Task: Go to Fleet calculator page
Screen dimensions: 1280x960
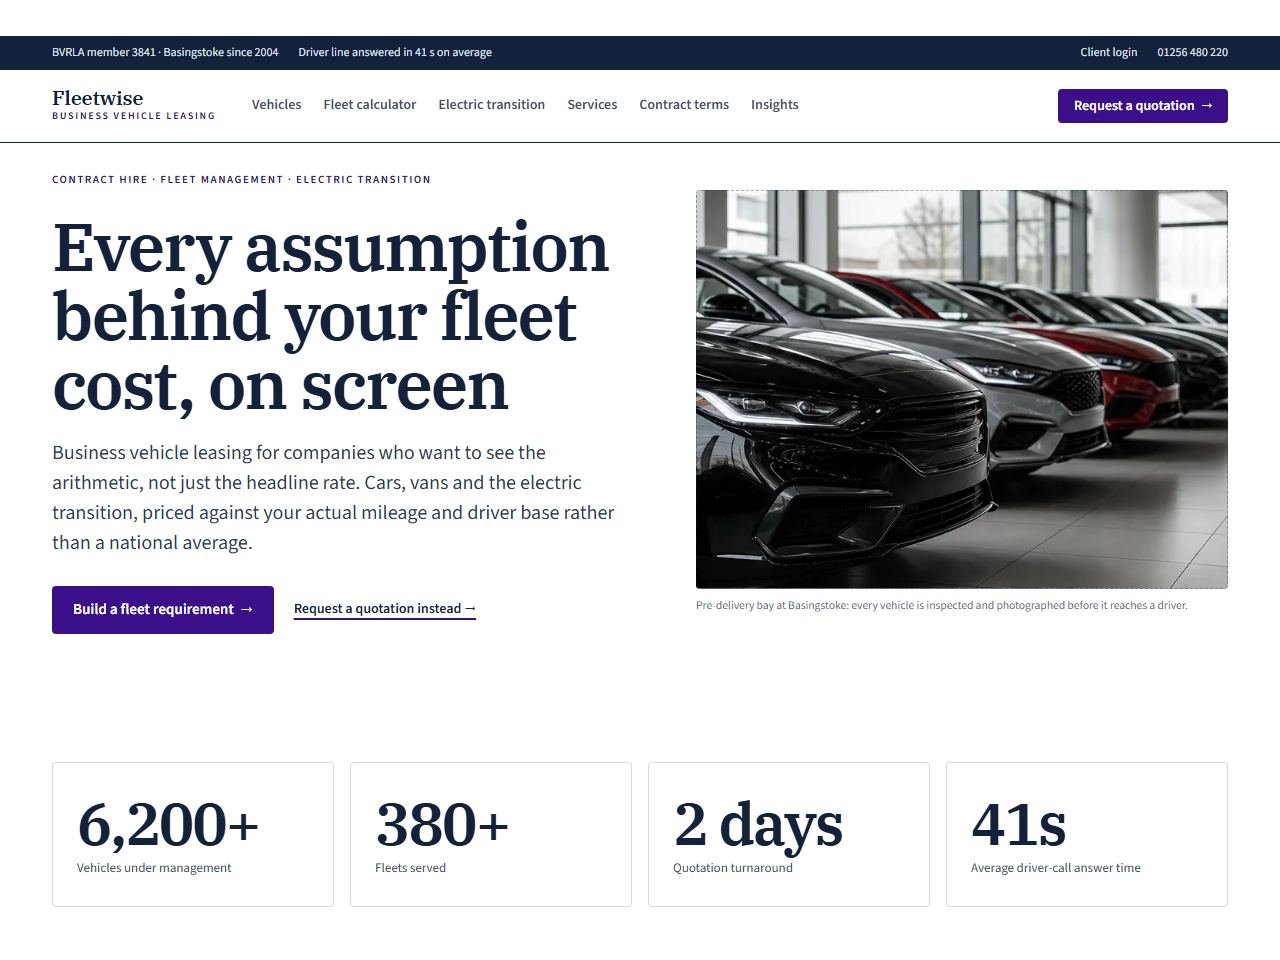Action: point(369,105)
